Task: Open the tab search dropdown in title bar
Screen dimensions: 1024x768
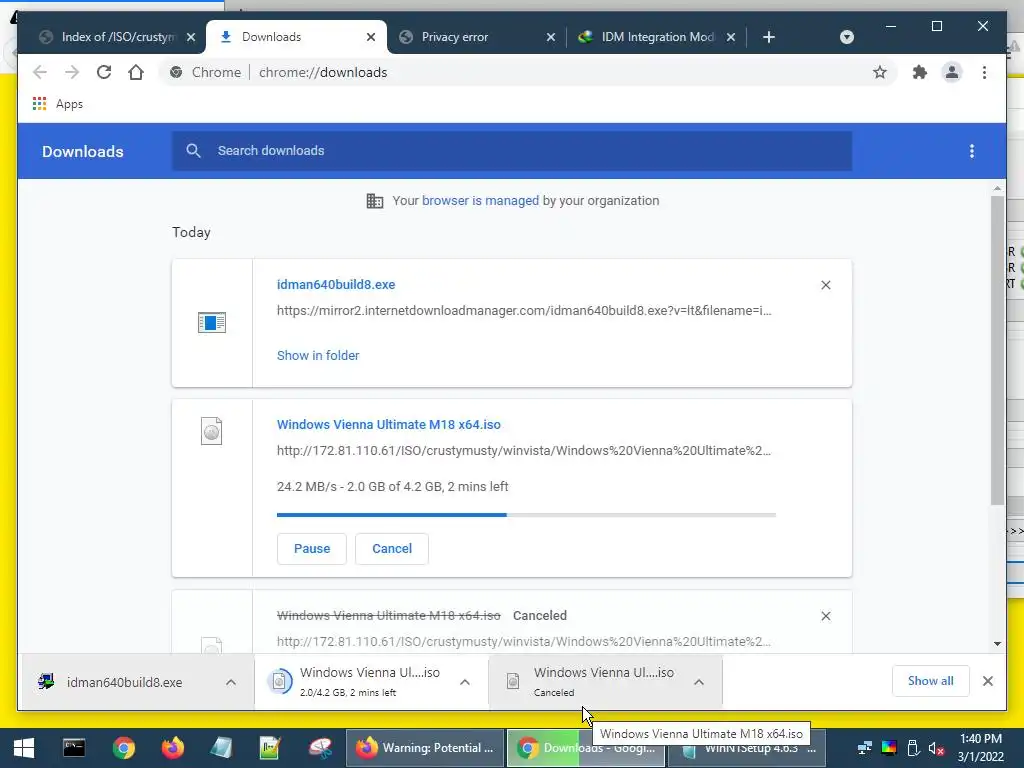Action: click(x=847, y=37)
